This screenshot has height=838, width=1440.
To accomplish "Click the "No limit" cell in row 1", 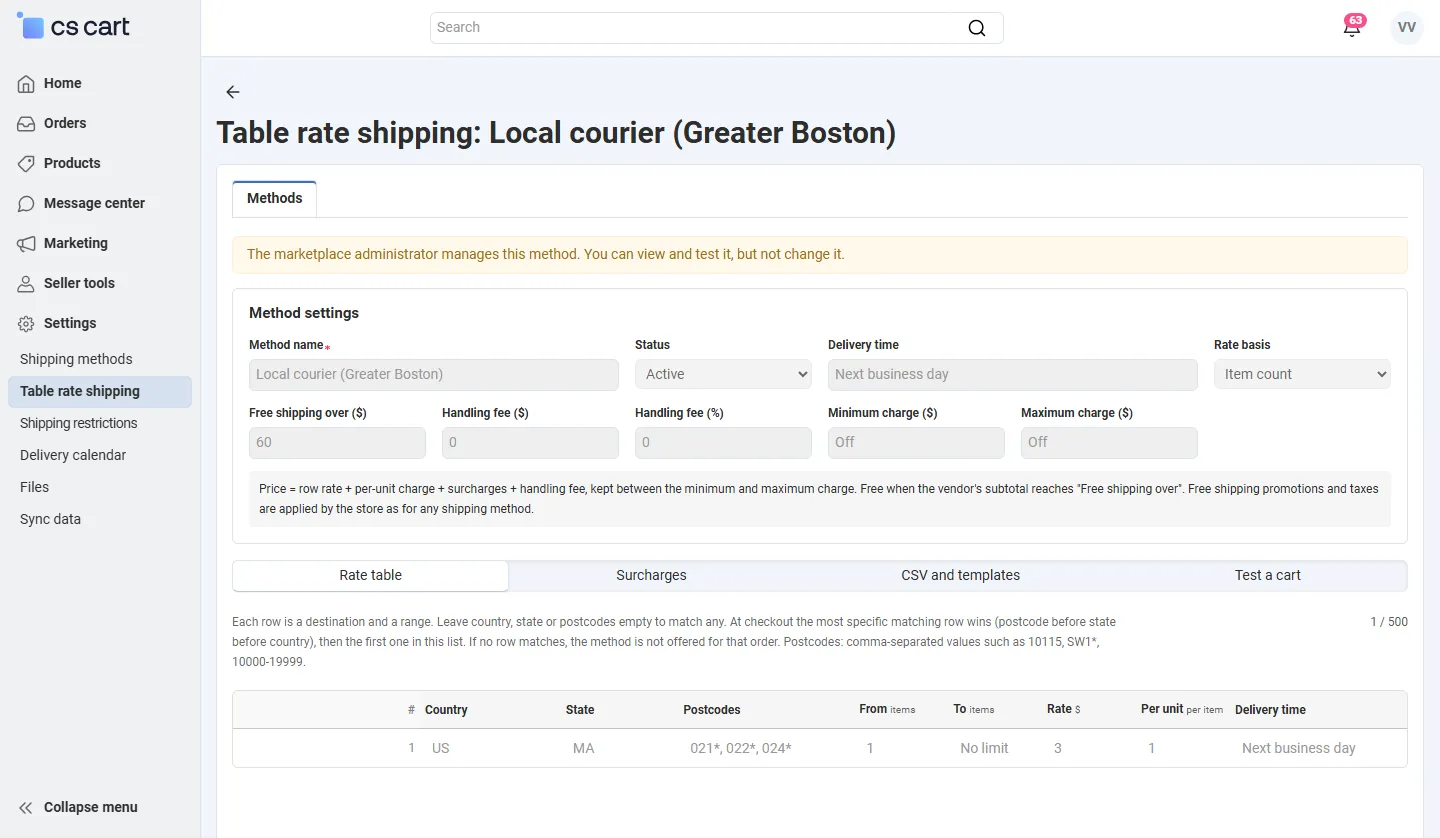I will (x=984, y=748).
